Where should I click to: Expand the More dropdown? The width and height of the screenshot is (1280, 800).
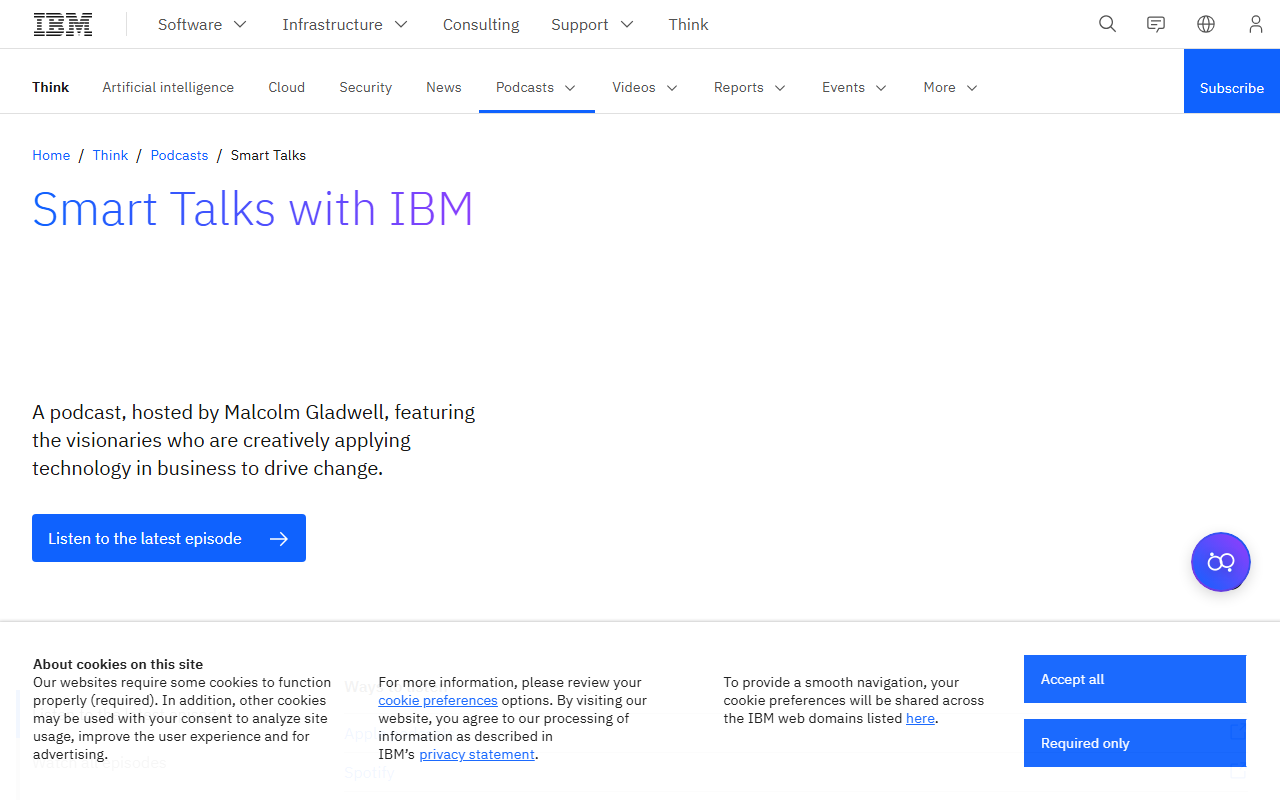[x=951, y=87]
